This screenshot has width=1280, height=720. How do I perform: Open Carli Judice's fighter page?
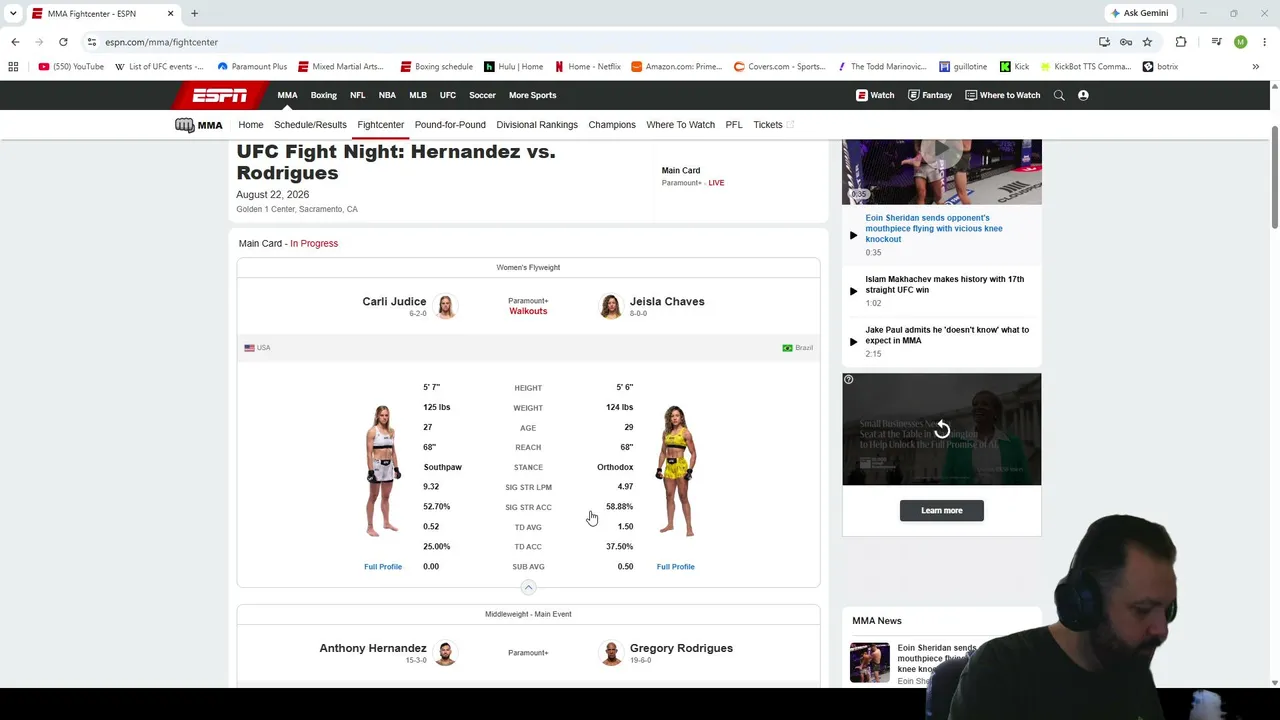tap(394, 301)
